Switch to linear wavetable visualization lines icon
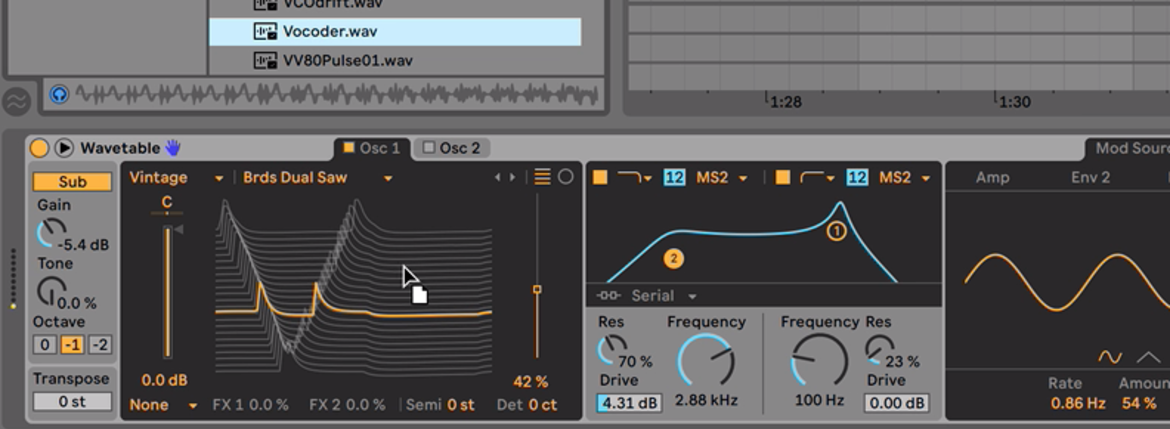The height and width of the screenshot is (429, 1170). pyautogui.click(x=542, y=177)
